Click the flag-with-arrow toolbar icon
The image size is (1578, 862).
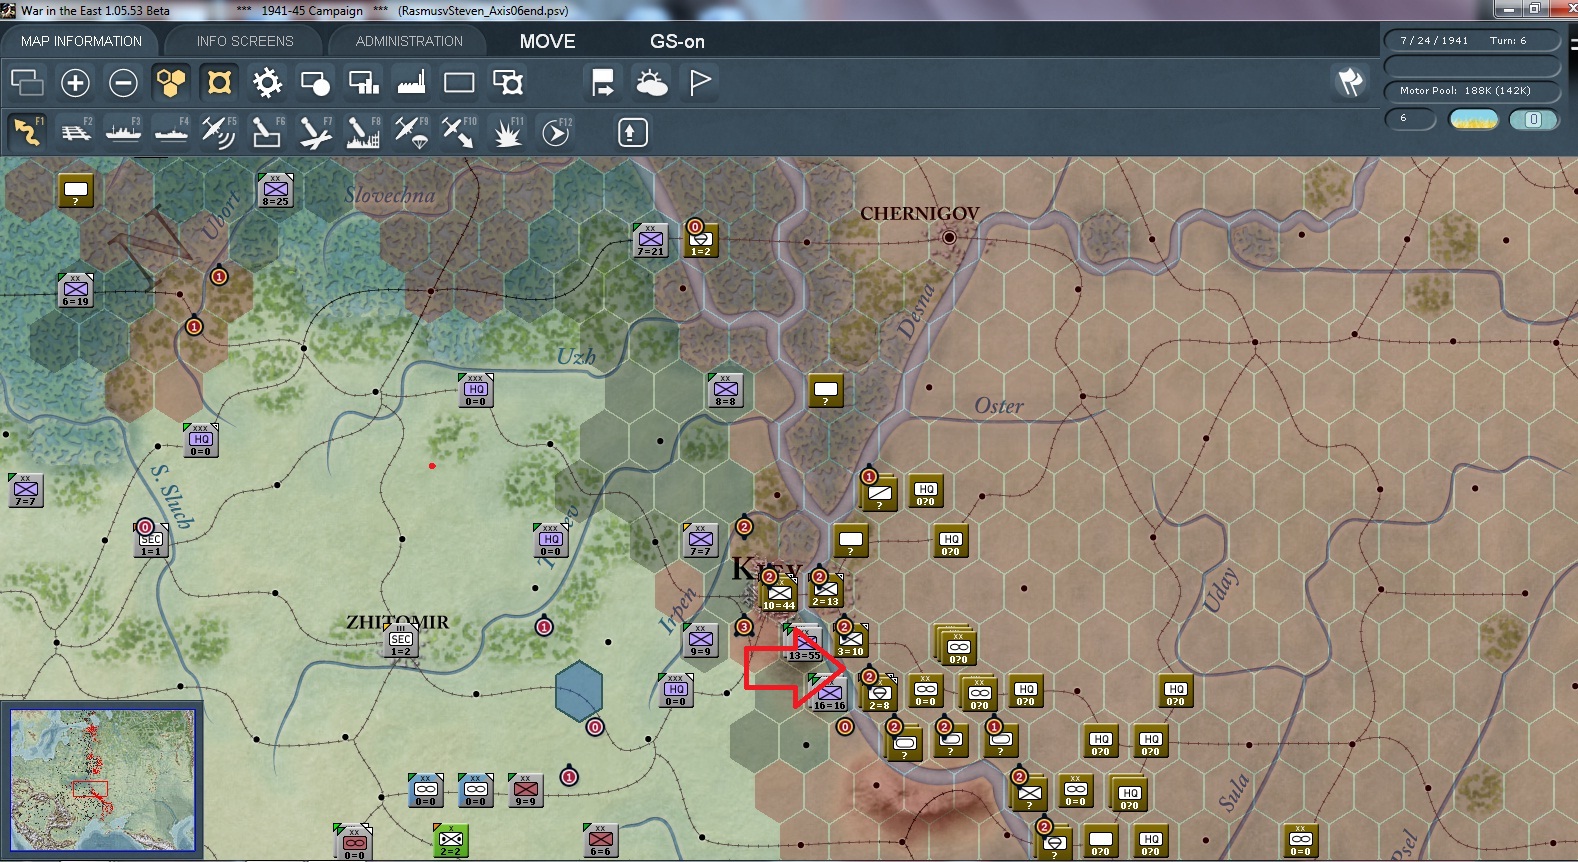603,82
